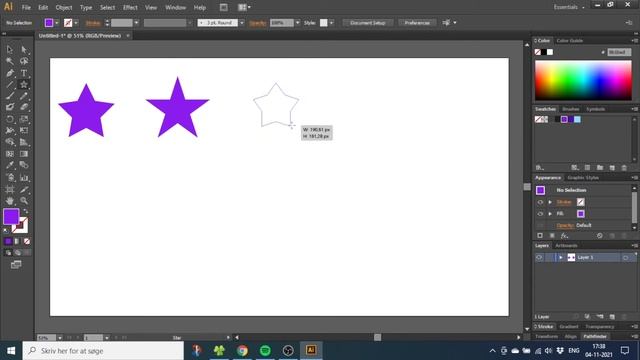Expand Fill attribute in Appearance panel
The image size is (640, 360).
[550, 213]
